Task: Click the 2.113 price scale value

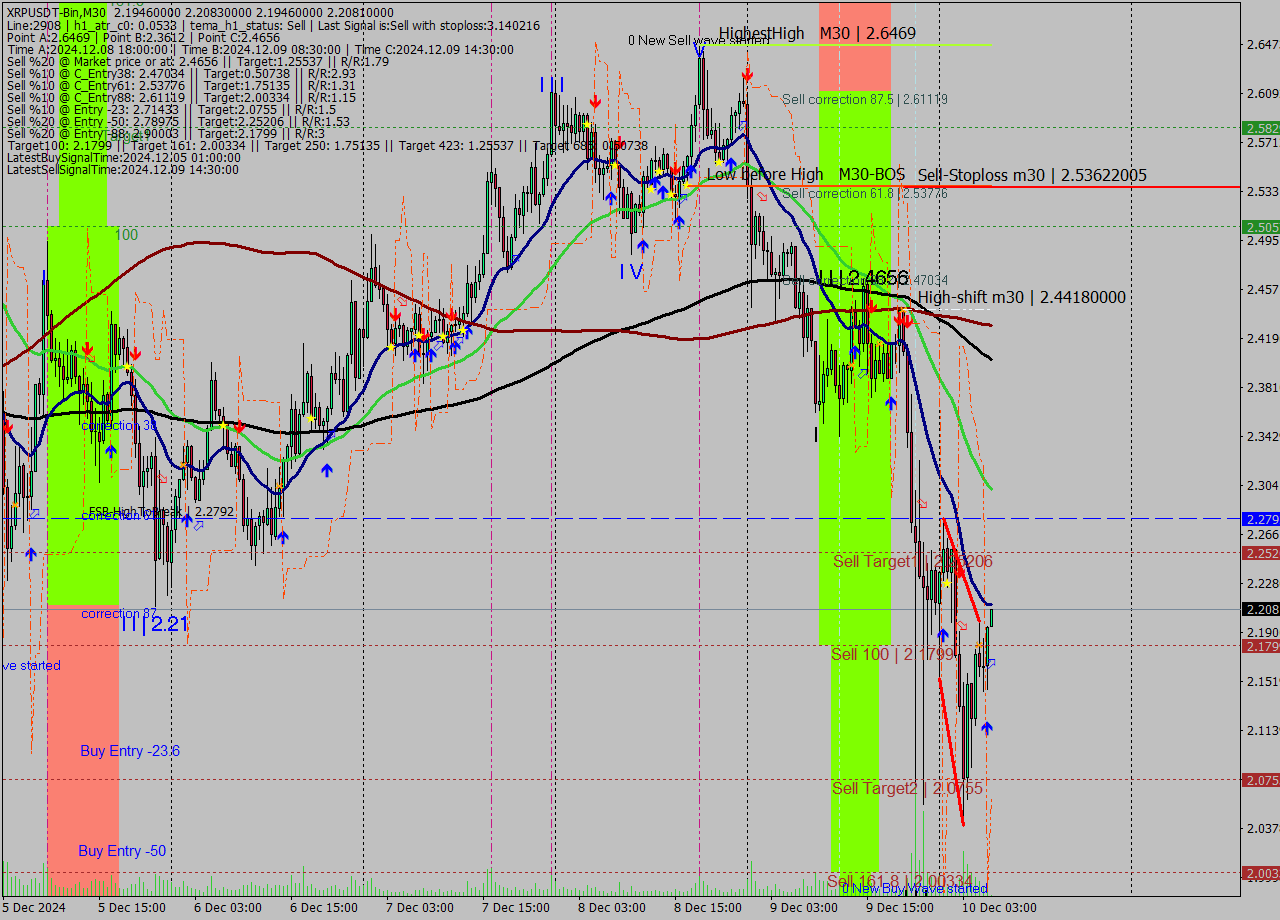Action: (x=1262, y=730)
